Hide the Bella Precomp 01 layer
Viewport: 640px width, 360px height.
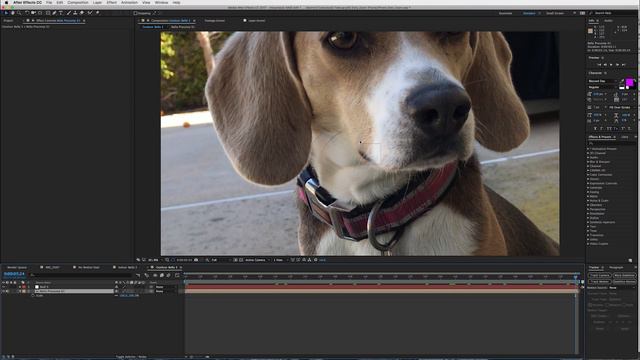(4, 291)
